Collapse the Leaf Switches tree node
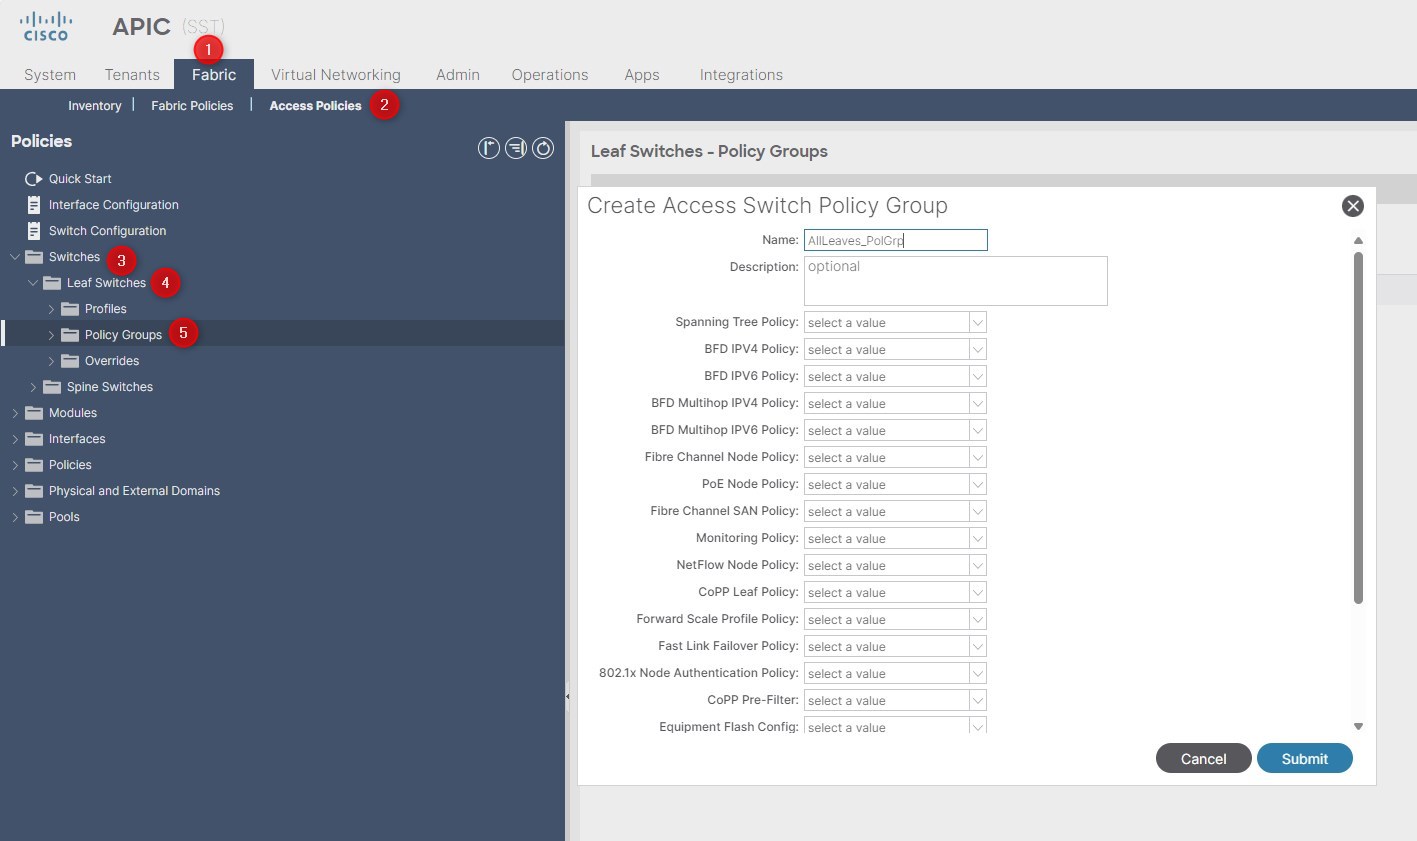The image size is (1417, 841). 33,283
